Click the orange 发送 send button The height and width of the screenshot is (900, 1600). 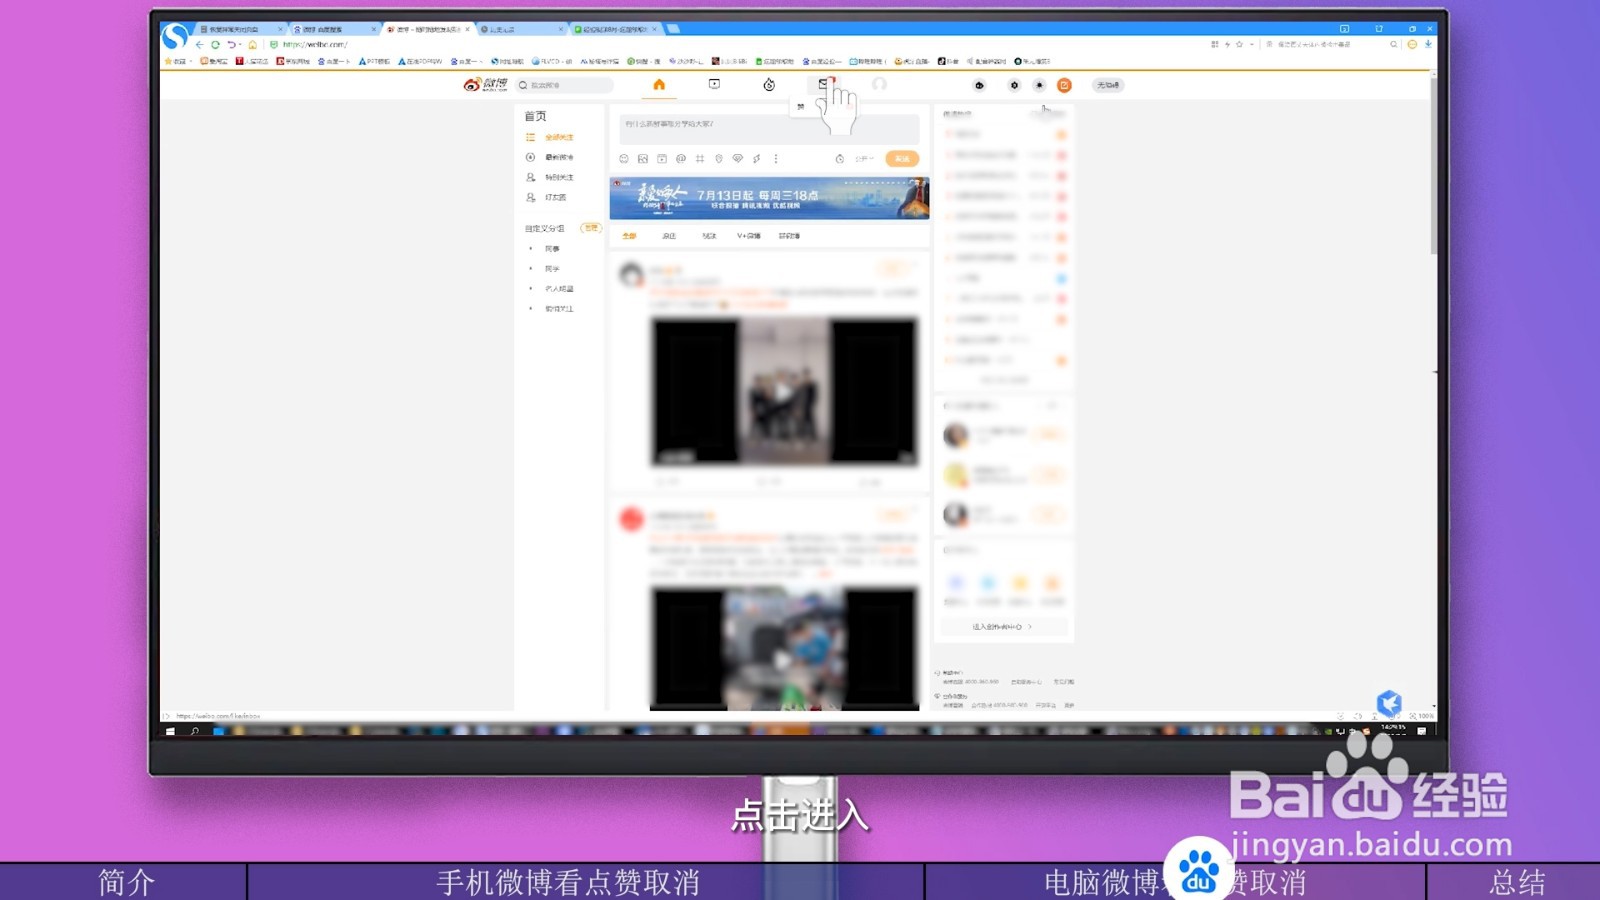pyautogui.click(x=902, y=159)
